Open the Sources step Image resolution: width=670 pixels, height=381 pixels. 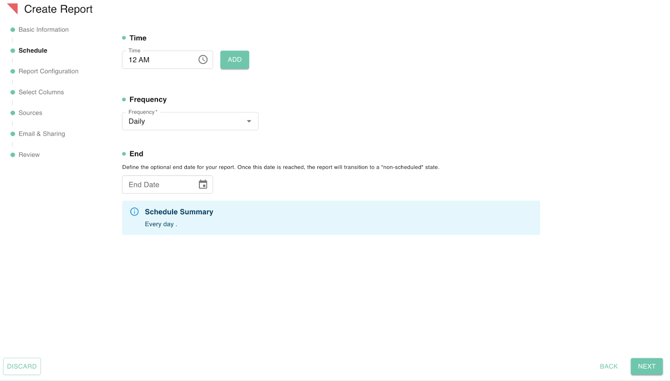point(30,113)
